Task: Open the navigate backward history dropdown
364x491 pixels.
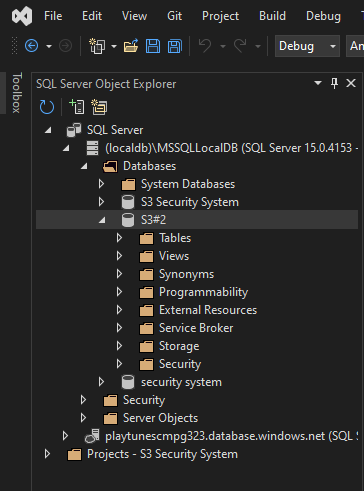Action: [x=49, y=46]
